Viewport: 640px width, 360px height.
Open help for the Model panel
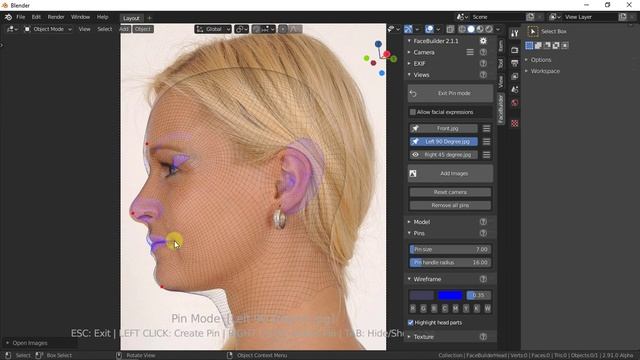click(x=483, y=222)
